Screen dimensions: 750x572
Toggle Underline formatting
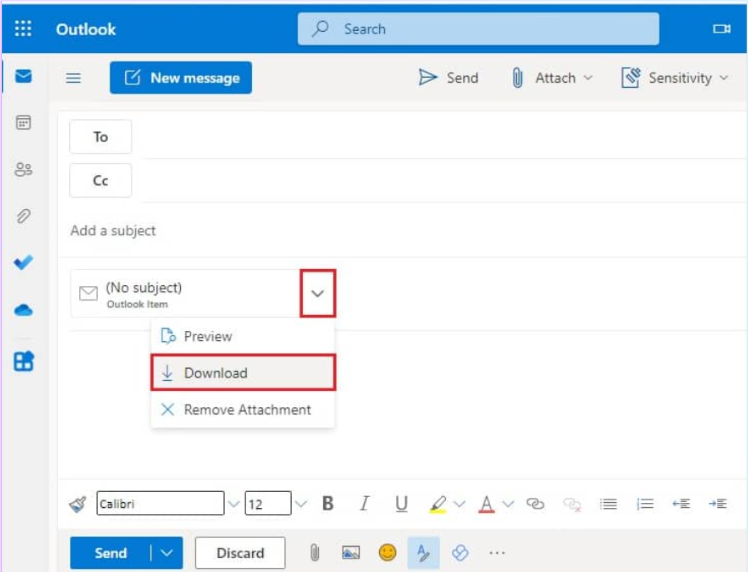(401, 503)
